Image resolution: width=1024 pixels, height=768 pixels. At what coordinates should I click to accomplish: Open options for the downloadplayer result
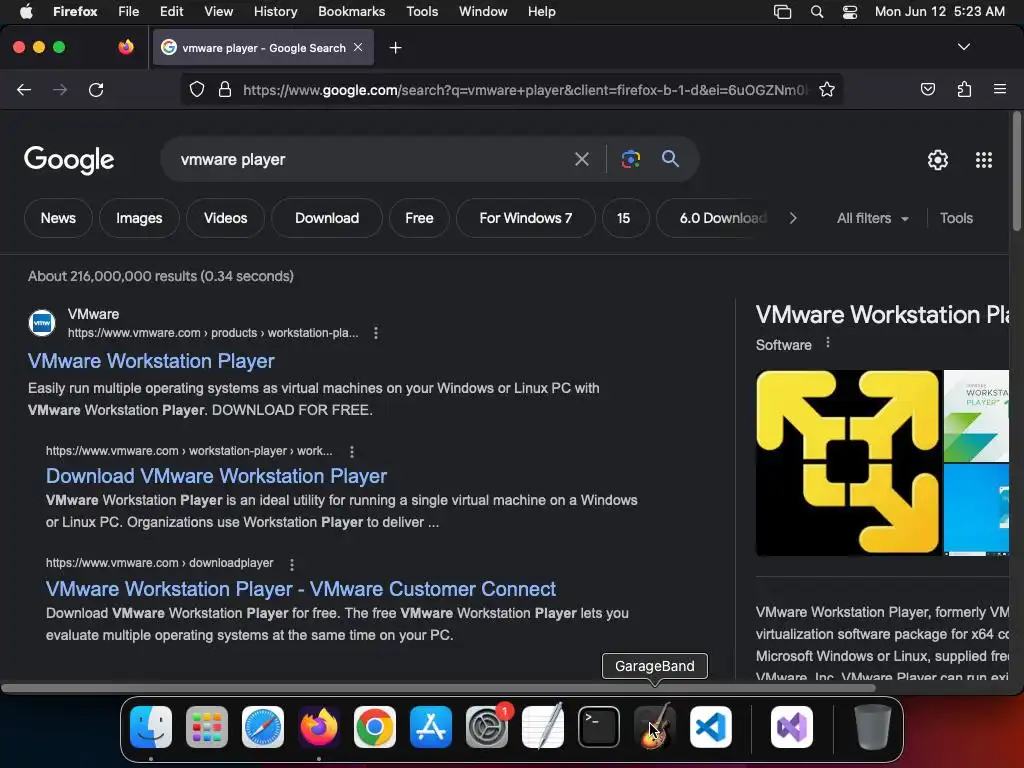(x=292, y=564)
